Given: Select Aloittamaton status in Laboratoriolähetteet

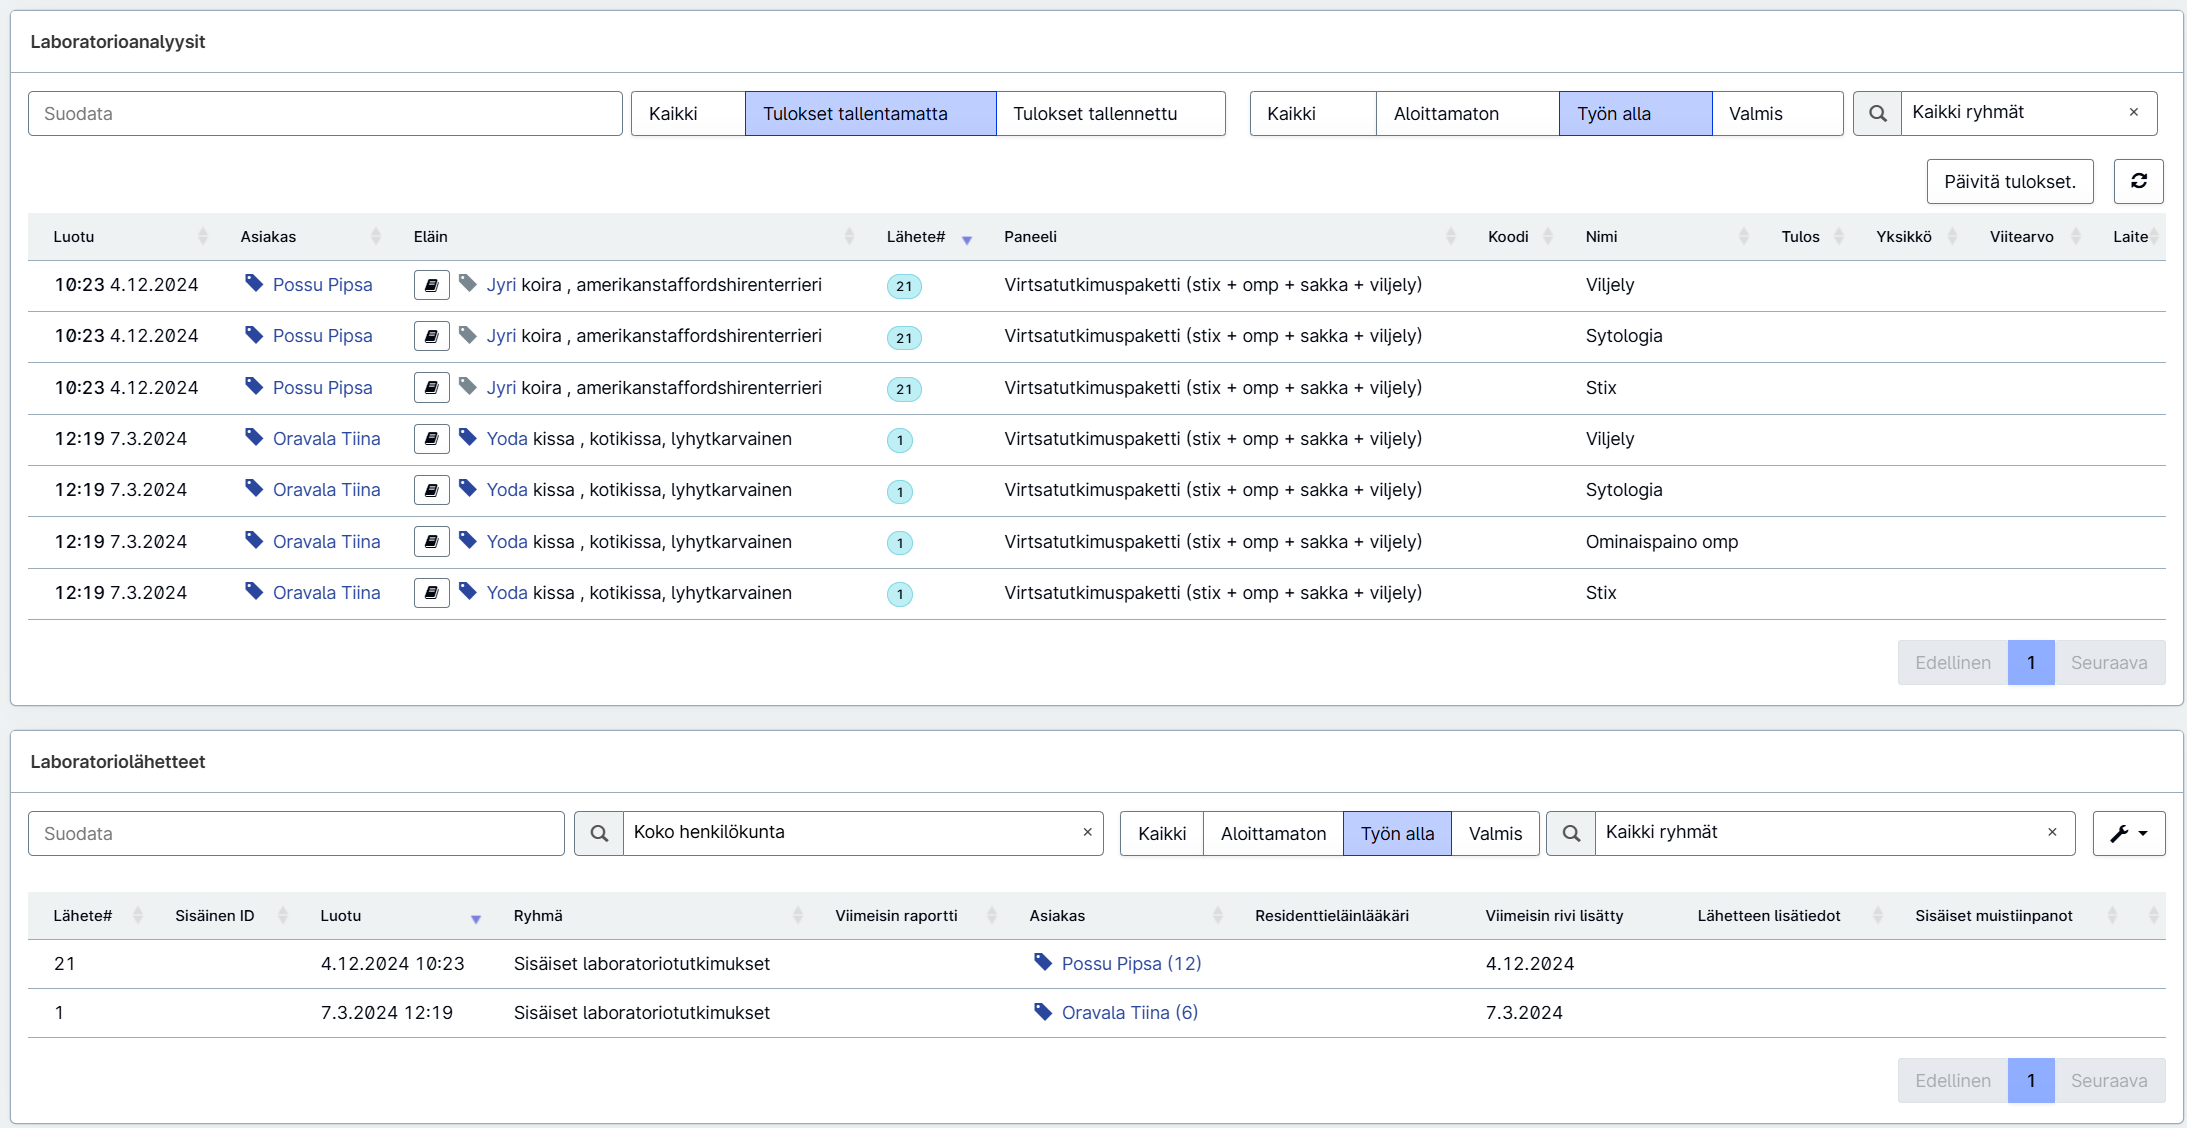Looking at the screenshot, I should pyautogui.click(x=1273, y=833).
